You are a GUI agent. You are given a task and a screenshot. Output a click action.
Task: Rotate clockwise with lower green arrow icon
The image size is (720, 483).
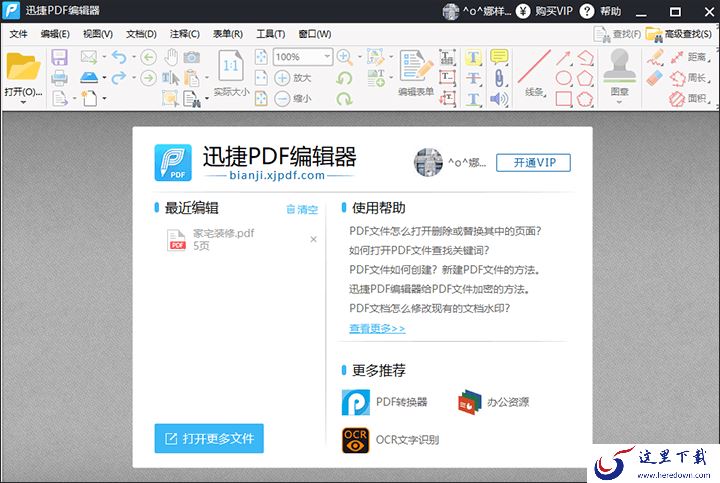tap(344, 98)
